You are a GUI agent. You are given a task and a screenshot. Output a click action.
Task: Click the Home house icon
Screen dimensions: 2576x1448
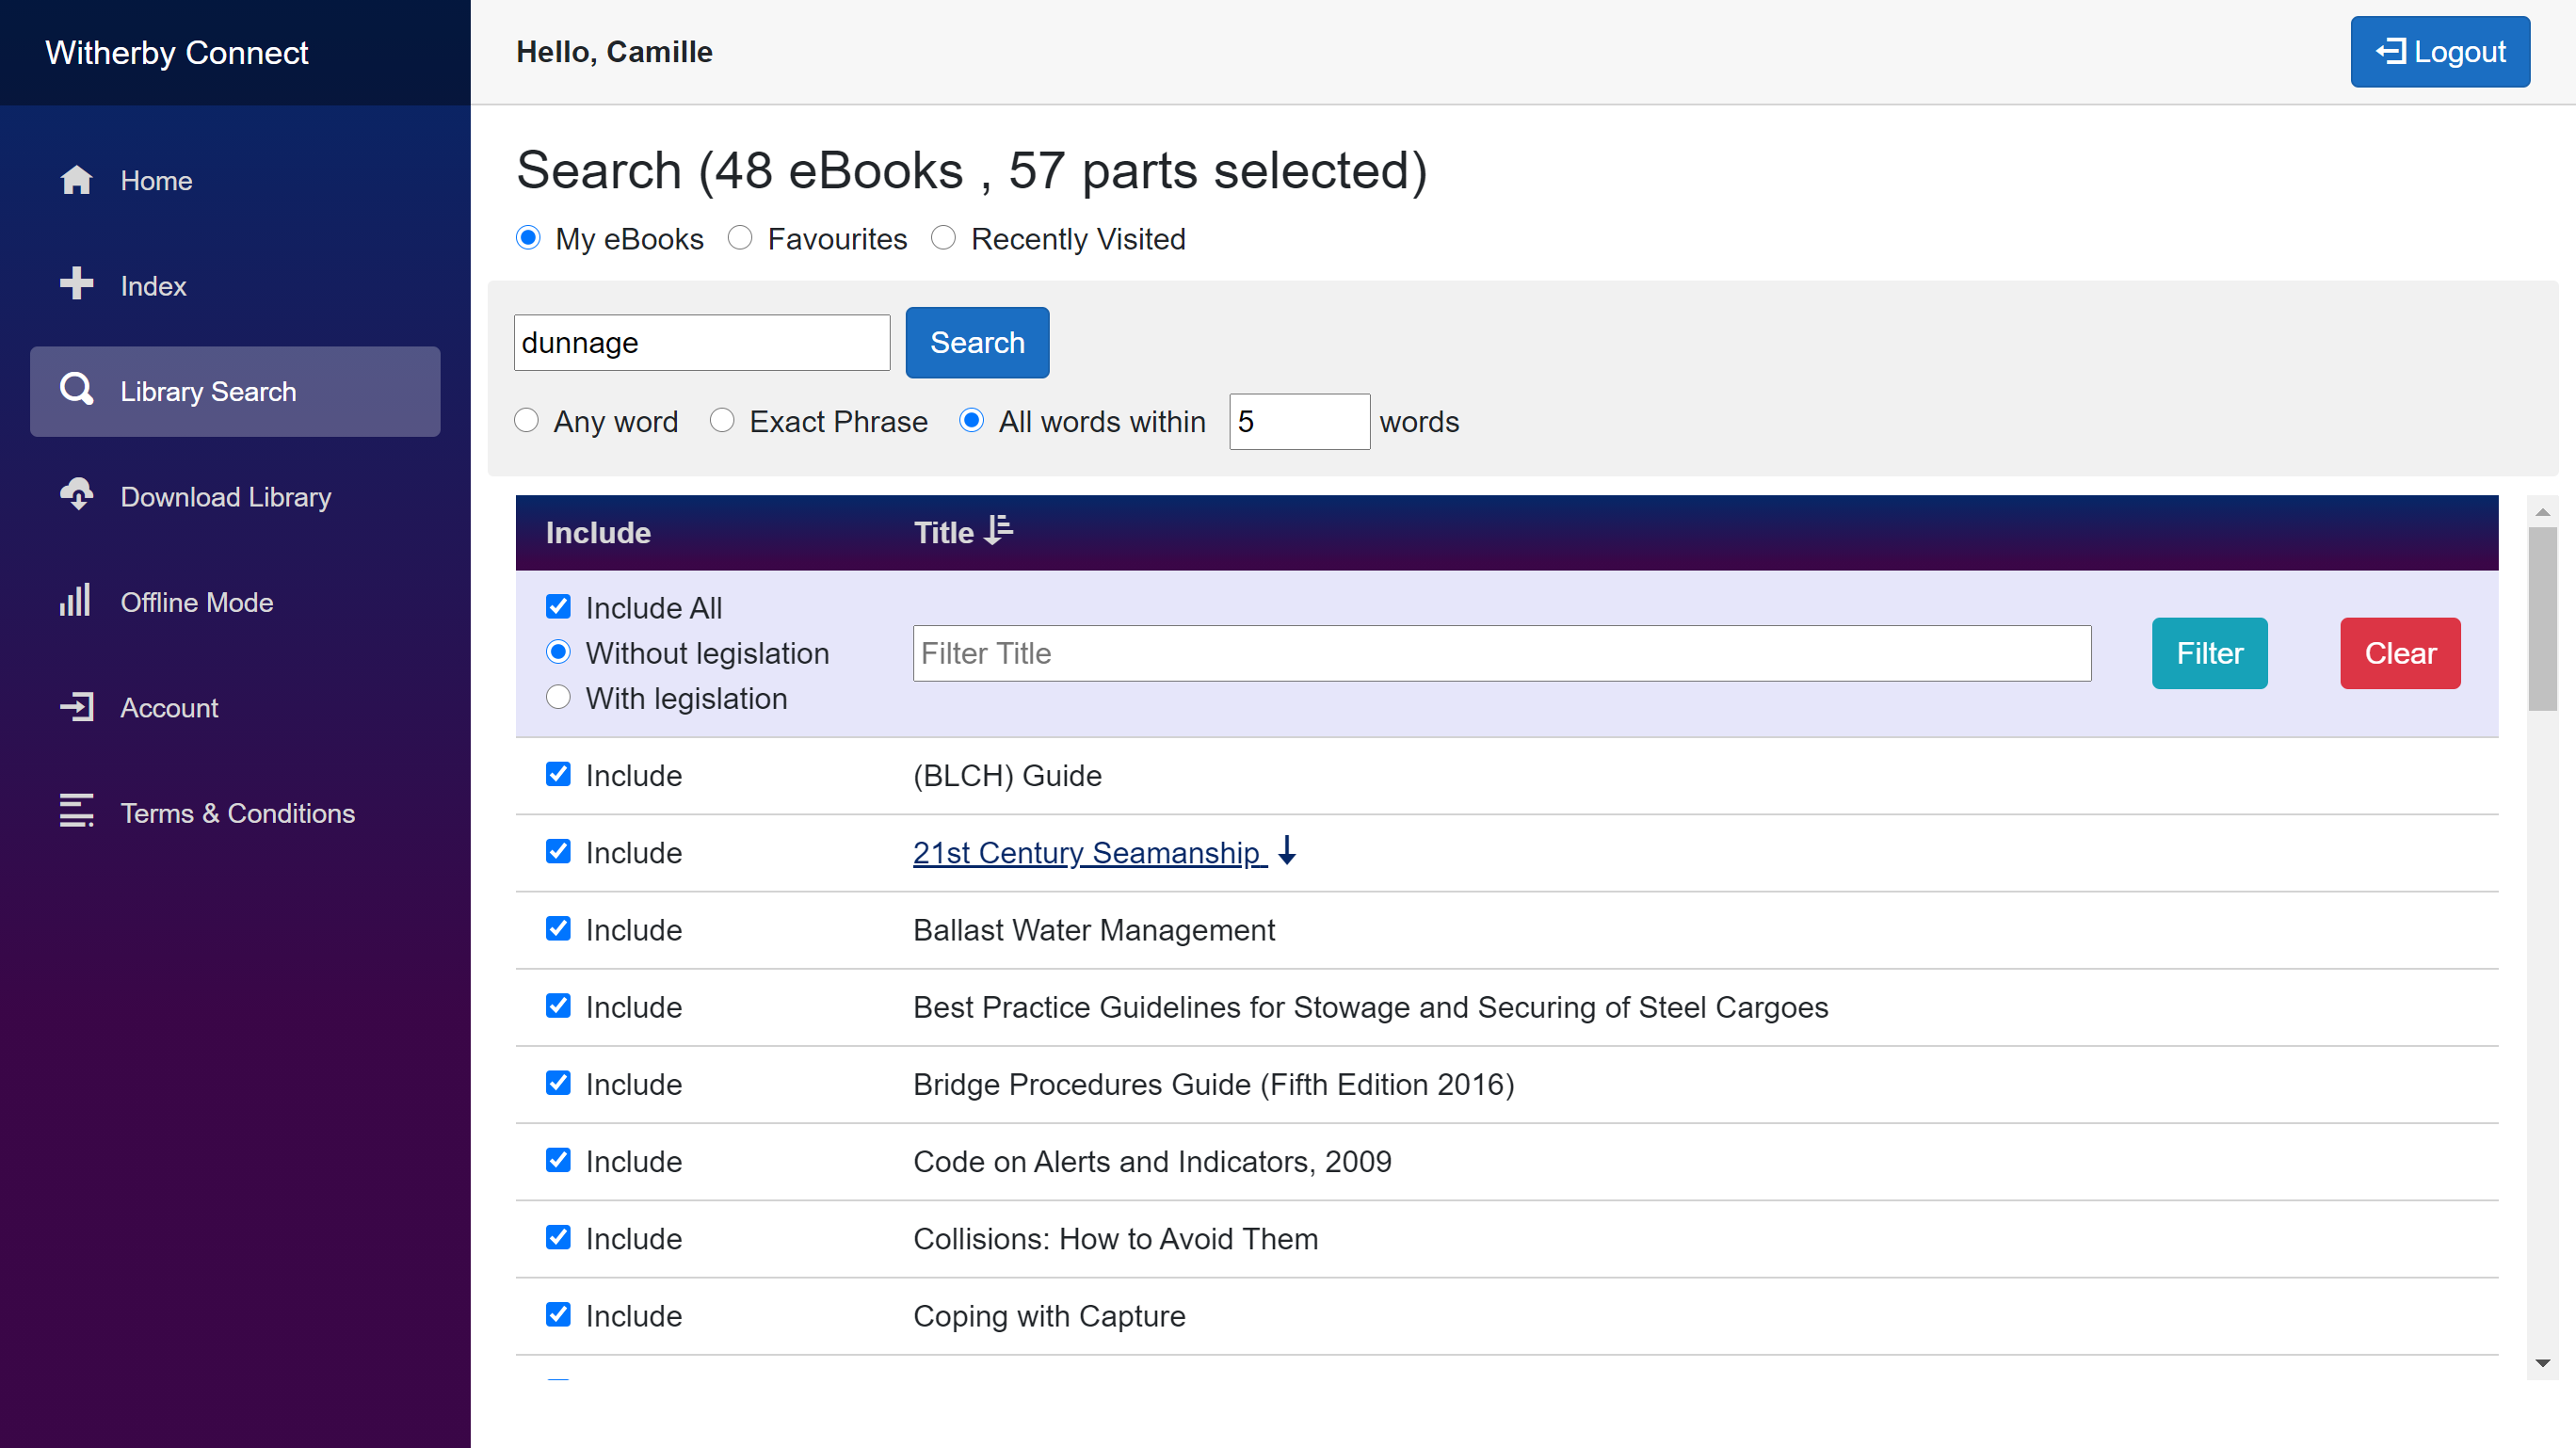[76, 180]
